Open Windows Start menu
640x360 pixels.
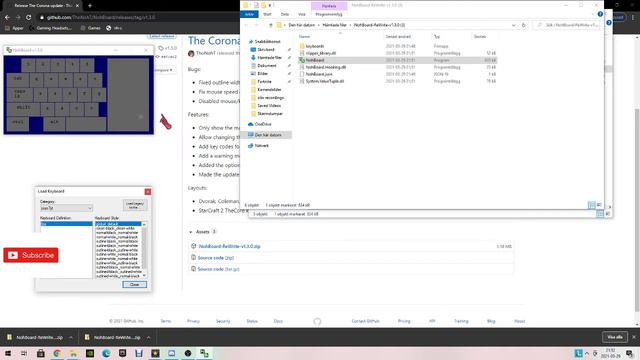8,353
